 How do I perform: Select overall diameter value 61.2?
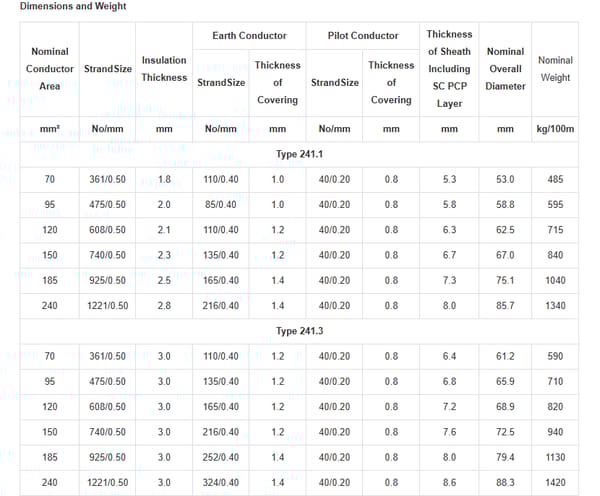[x=505, y=356]
